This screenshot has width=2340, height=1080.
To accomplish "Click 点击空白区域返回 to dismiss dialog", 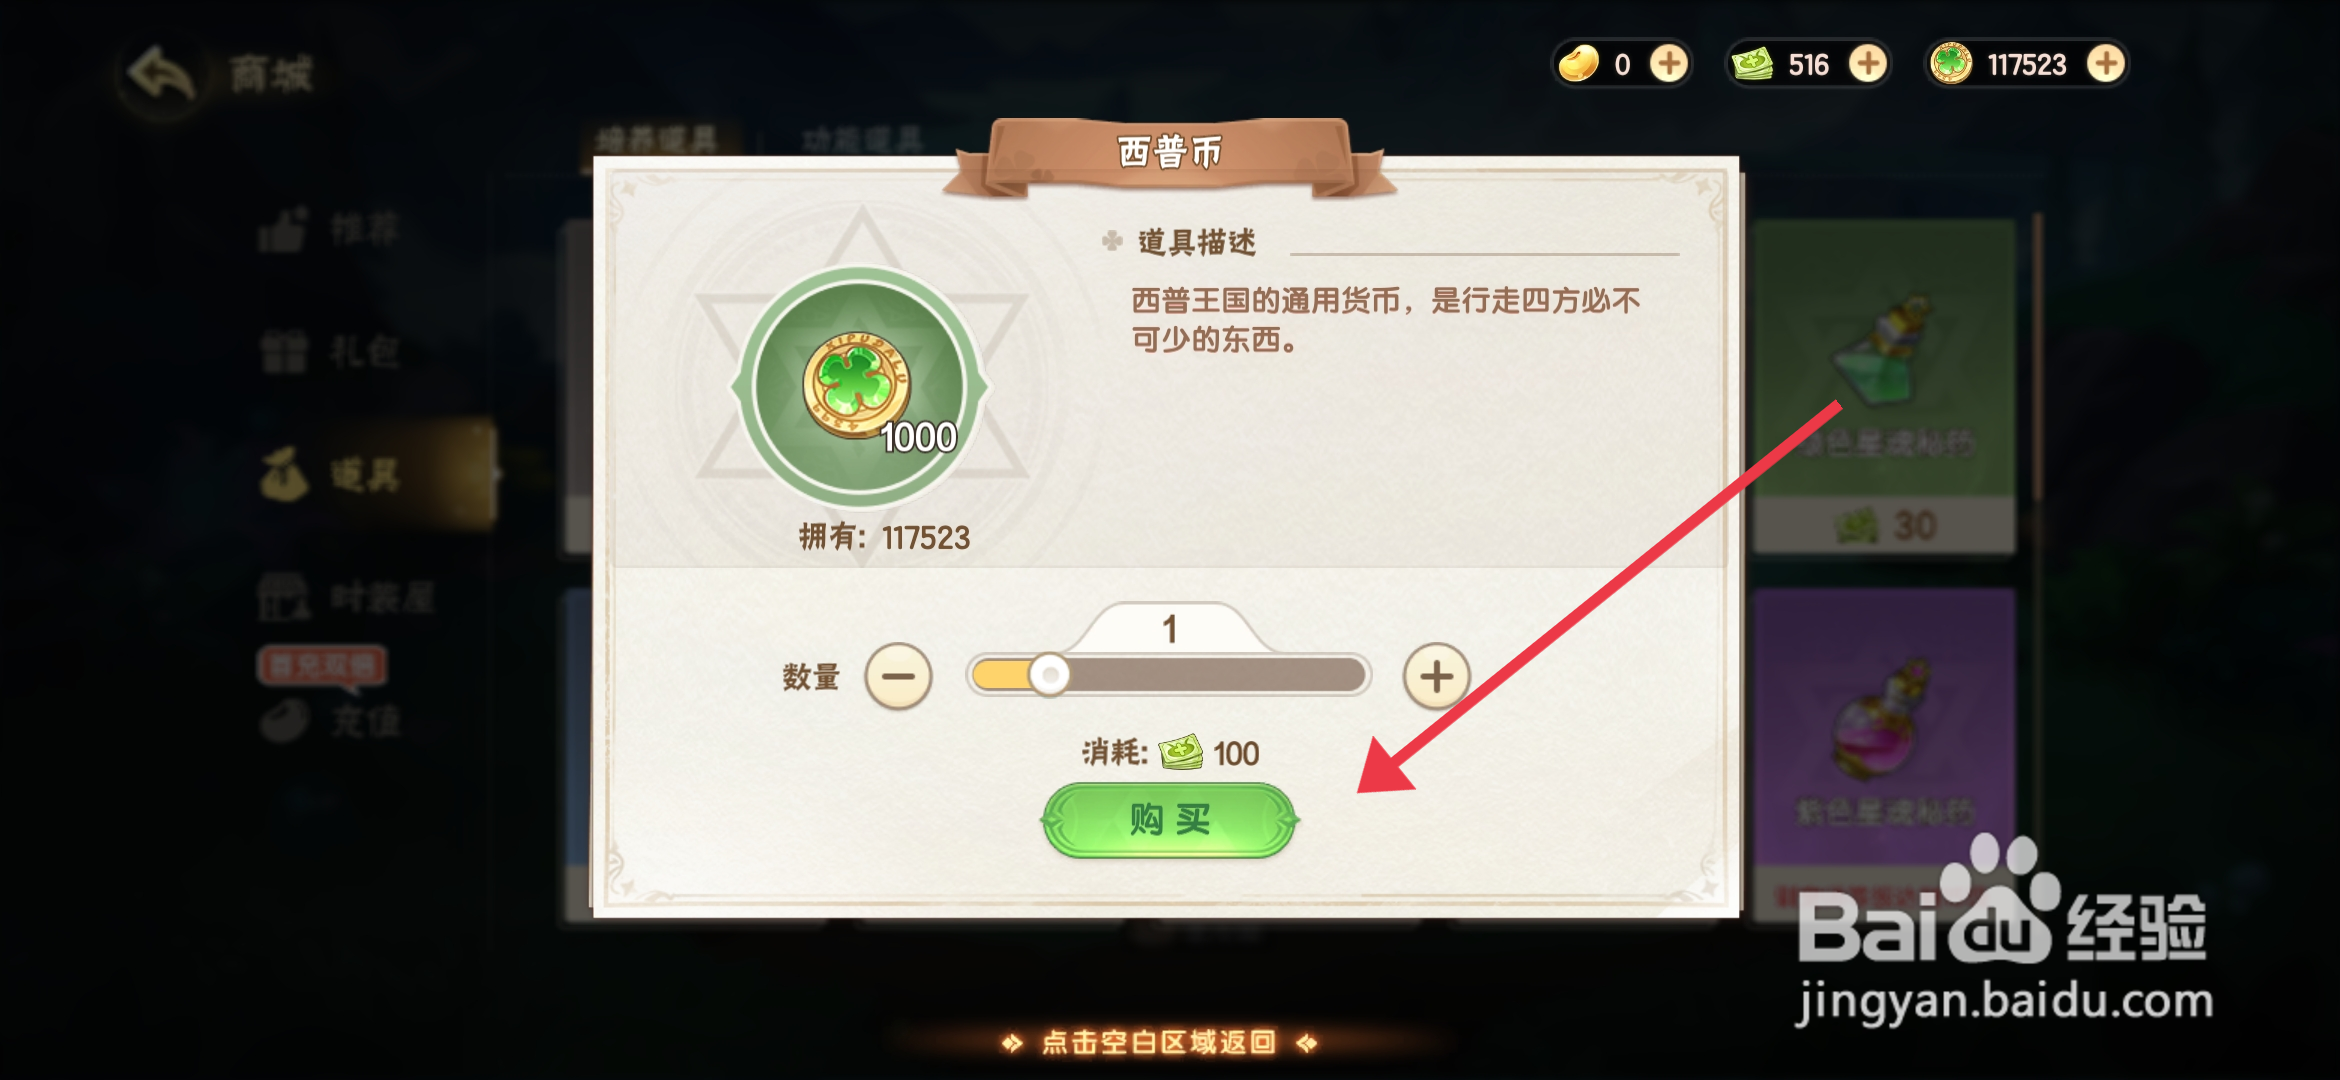I will (x=1158, y=1043).
